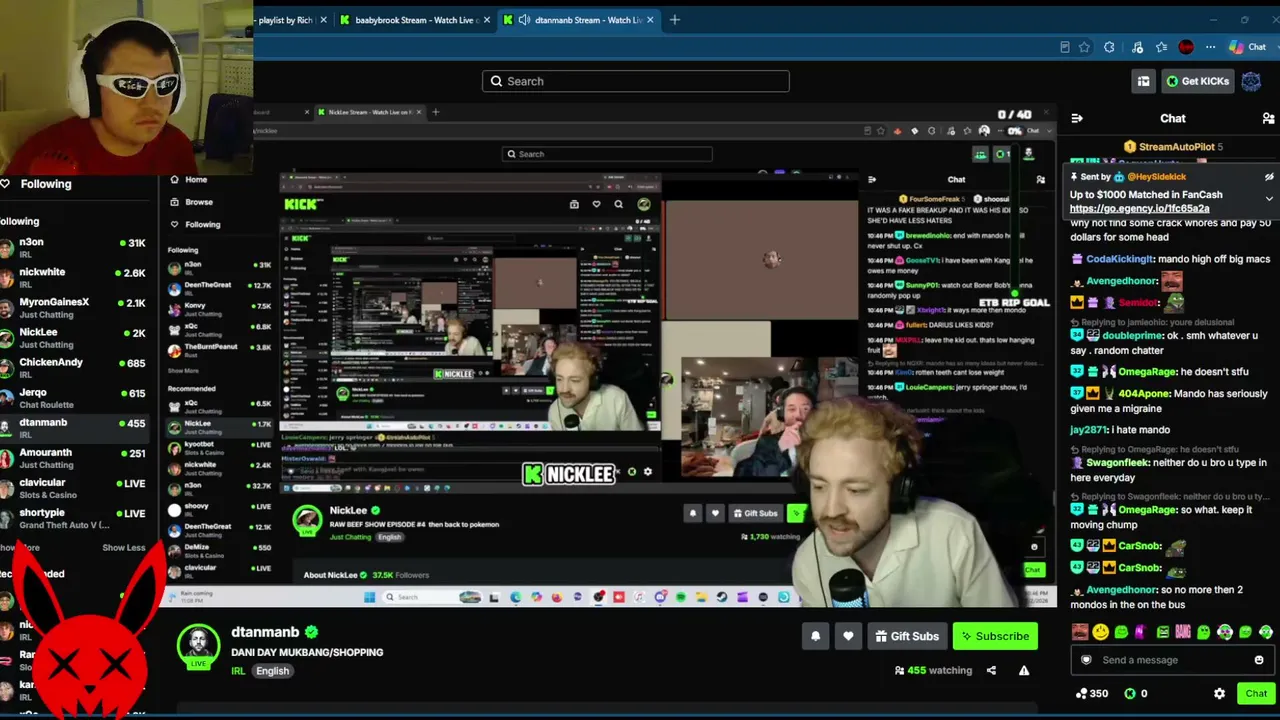The height and width of the screenshot is (720, 1280).
Task: Switch to the dtanmanb Stream tab
Action: pos(580,20)
